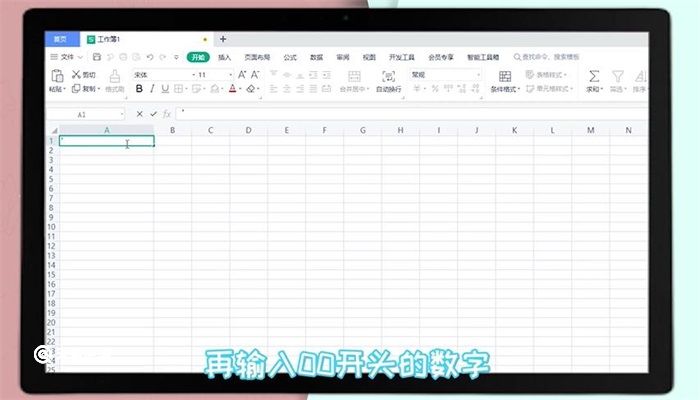Switch to the 视图 View tab
Screen dimensions: 700x400
pyautogui.click(x=369, y=57)
